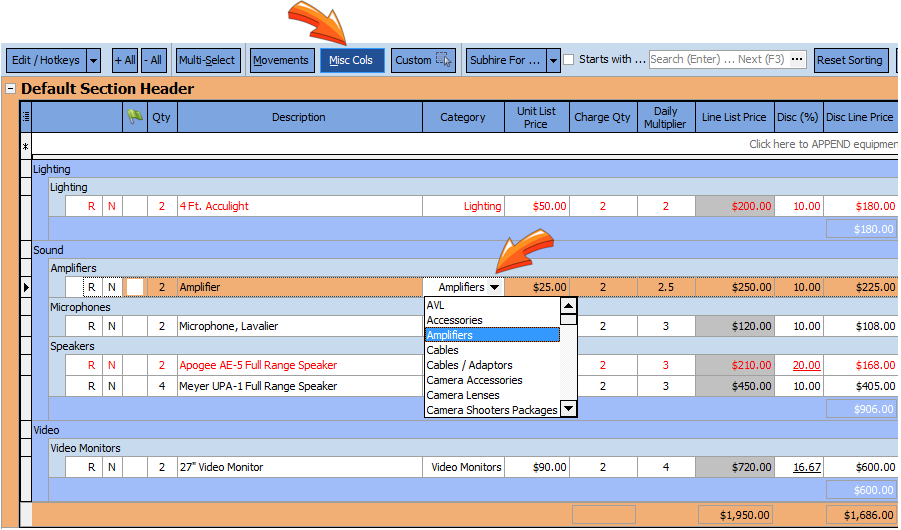Click the + All expand button
The image size is (901, 530).
point(125,60)
